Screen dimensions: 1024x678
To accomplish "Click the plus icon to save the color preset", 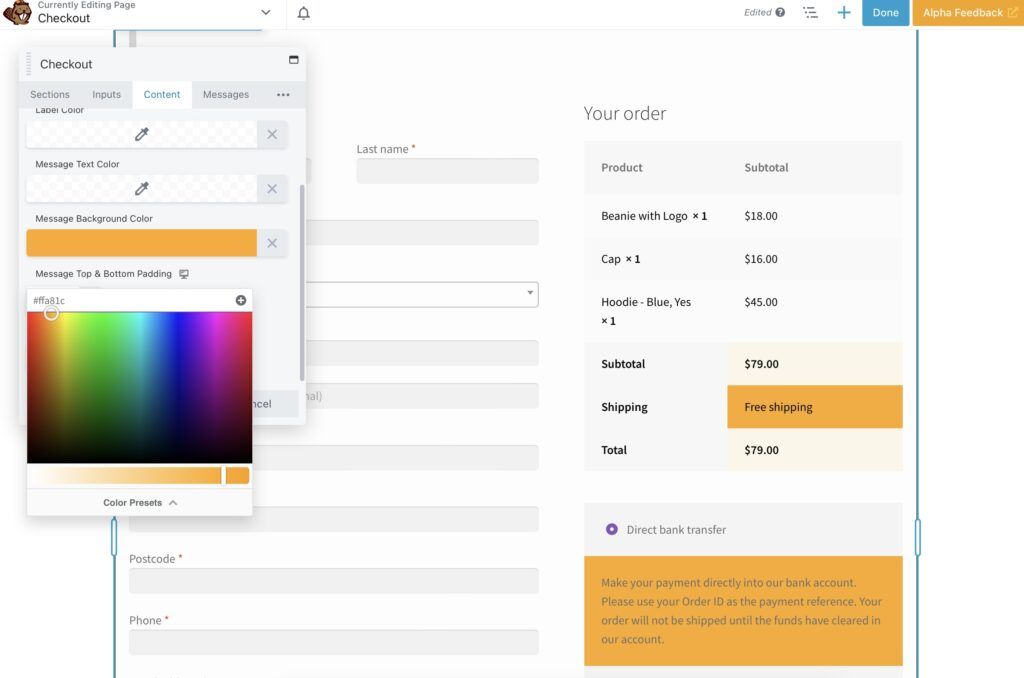I will [240, 299].
